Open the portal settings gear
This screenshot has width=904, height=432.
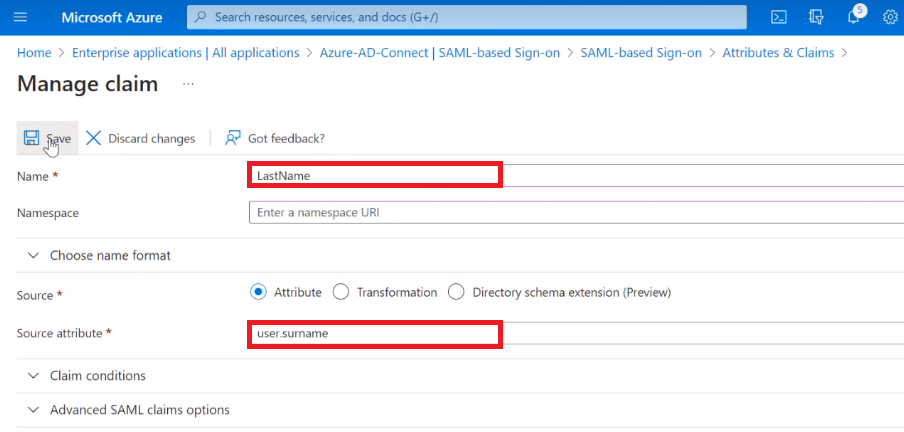890,18
